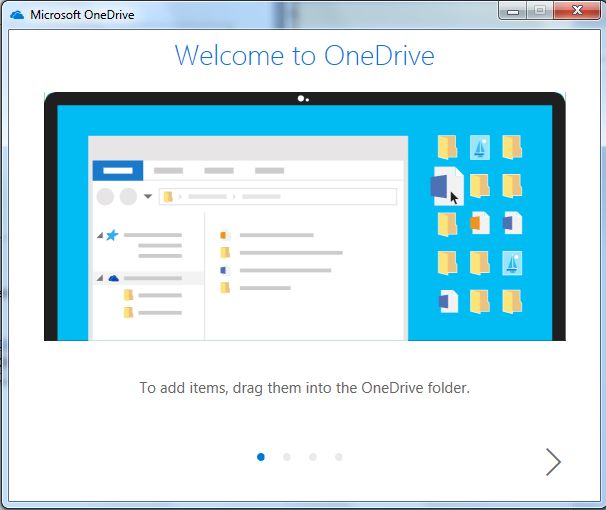Screen dimensions: 606x510
Task: Select the third pagination dot
Action: pyautogui.click(x=313, y=457)
